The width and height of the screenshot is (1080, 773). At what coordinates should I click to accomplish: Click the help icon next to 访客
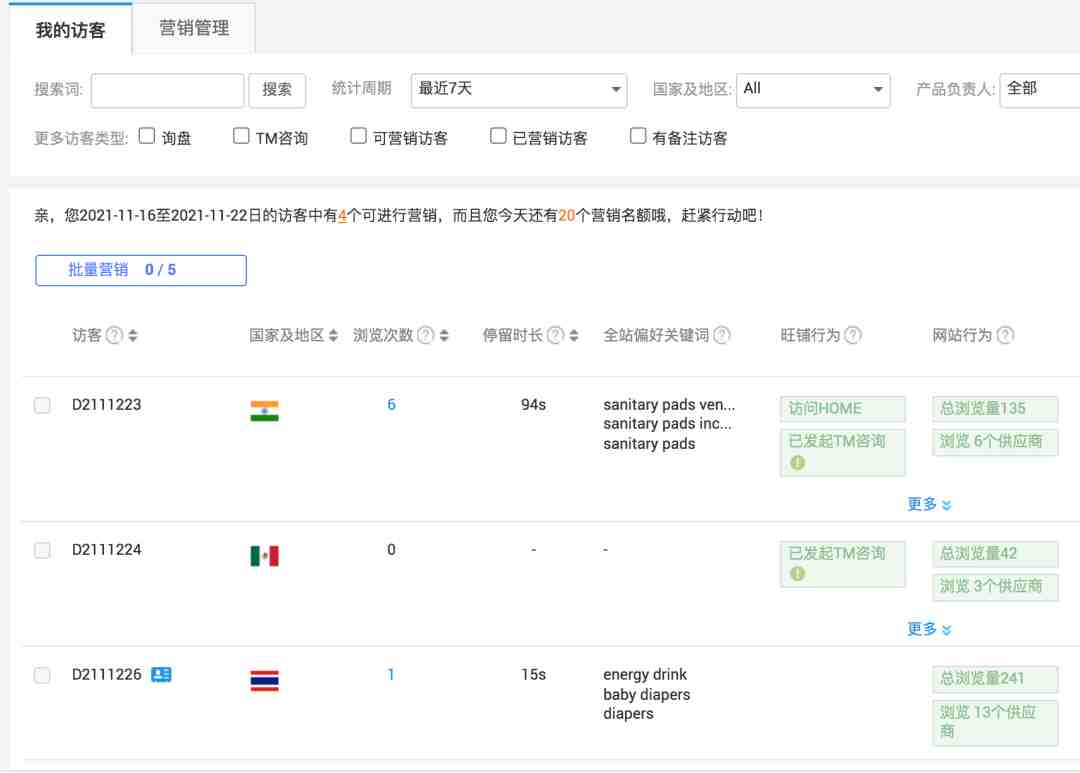114,336
